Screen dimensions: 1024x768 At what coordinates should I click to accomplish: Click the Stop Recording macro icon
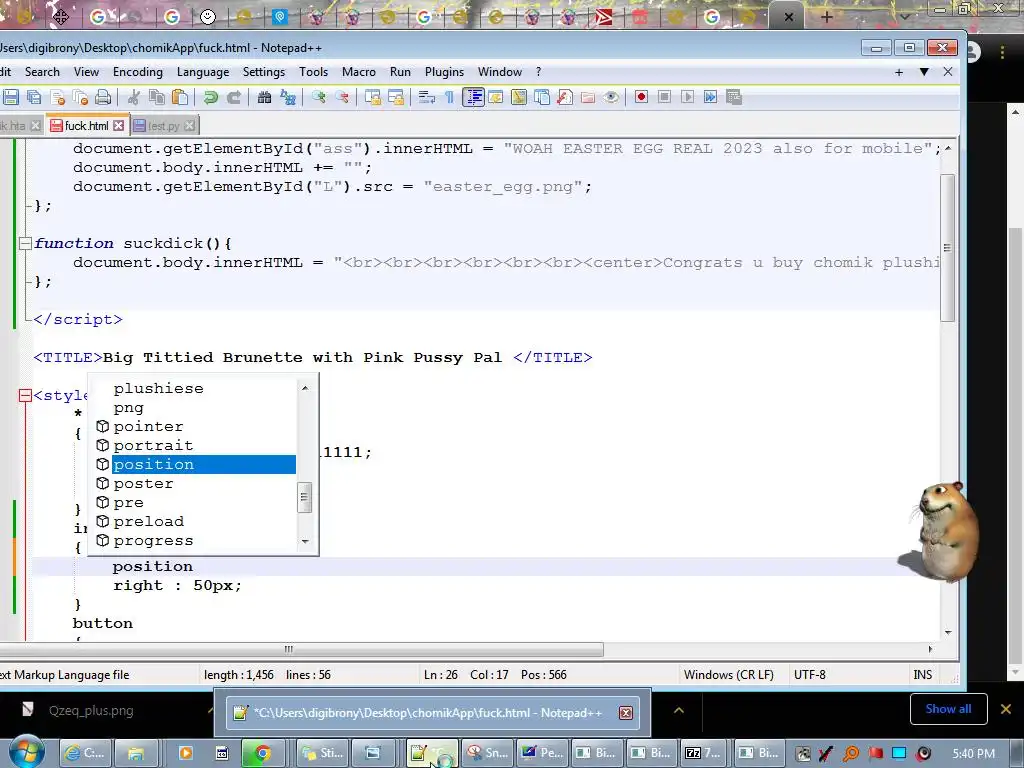point(664,97)
